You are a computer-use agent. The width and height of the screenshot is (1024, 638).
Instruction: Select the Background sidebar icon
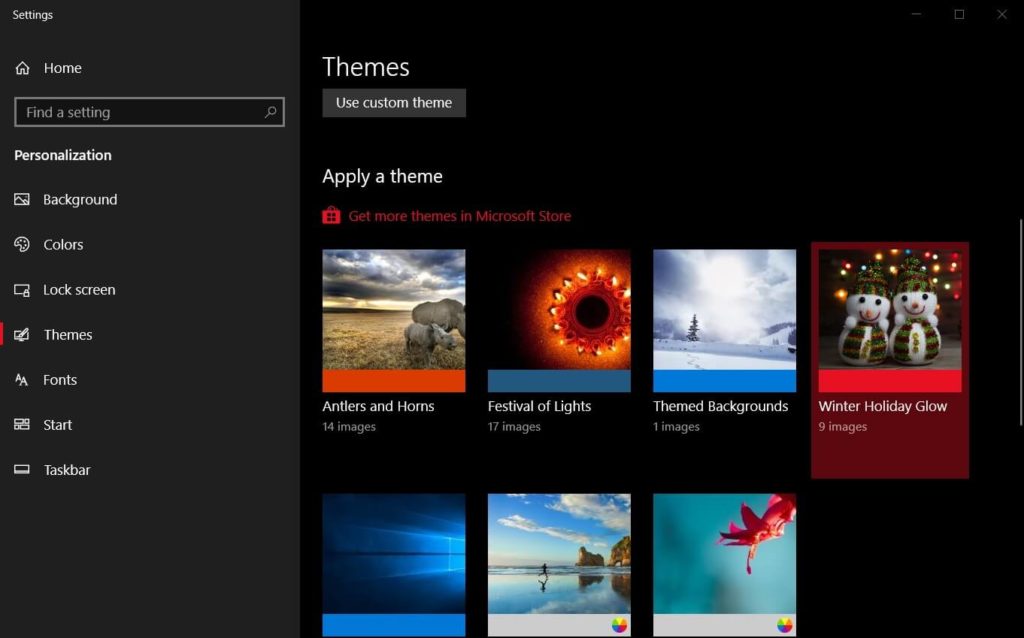click(x=22, y=199)
